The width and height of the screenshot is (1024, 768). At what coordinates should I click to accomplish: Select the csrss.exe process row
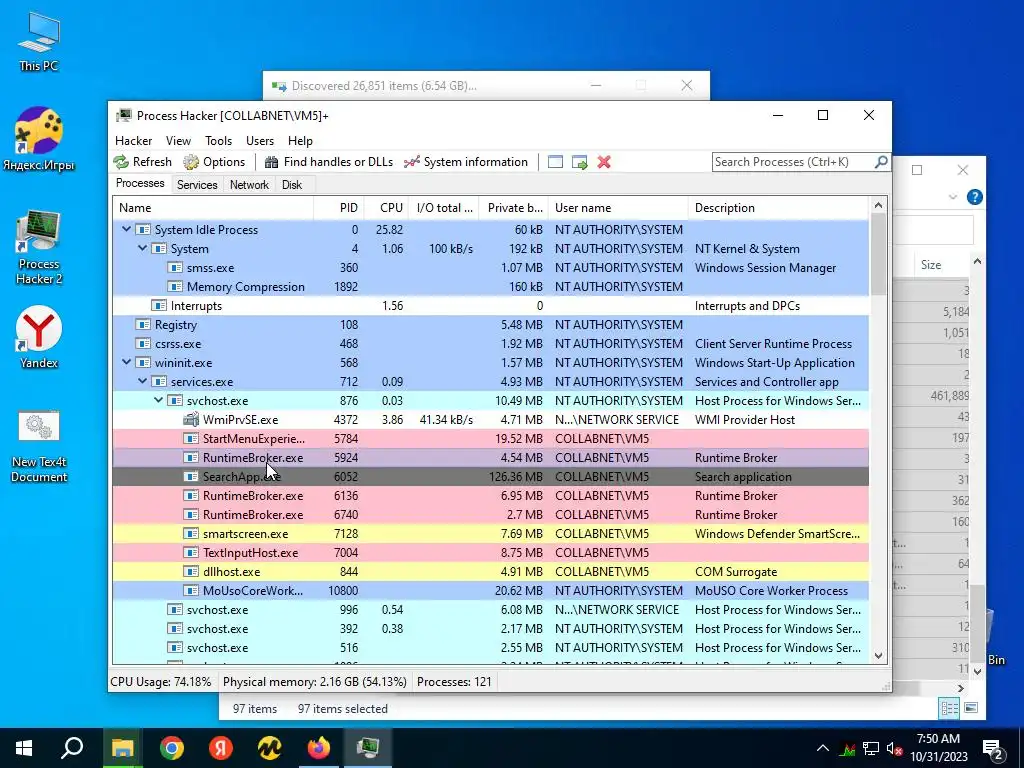pos(490,344)
